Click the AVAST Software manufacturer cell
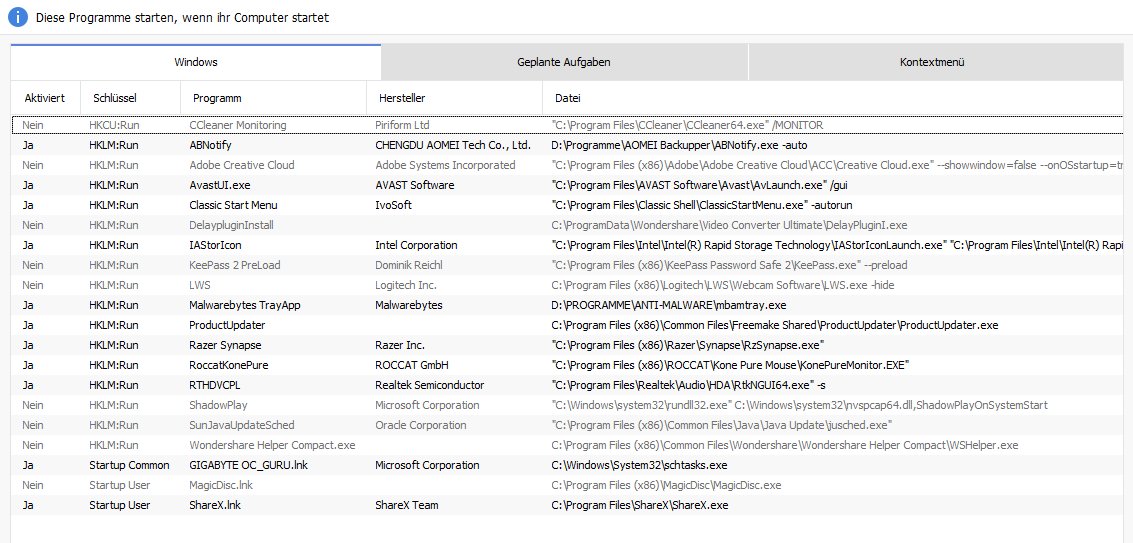Image resolution: width=1133 pixels, height=543 pixels. tap(415, 185)
